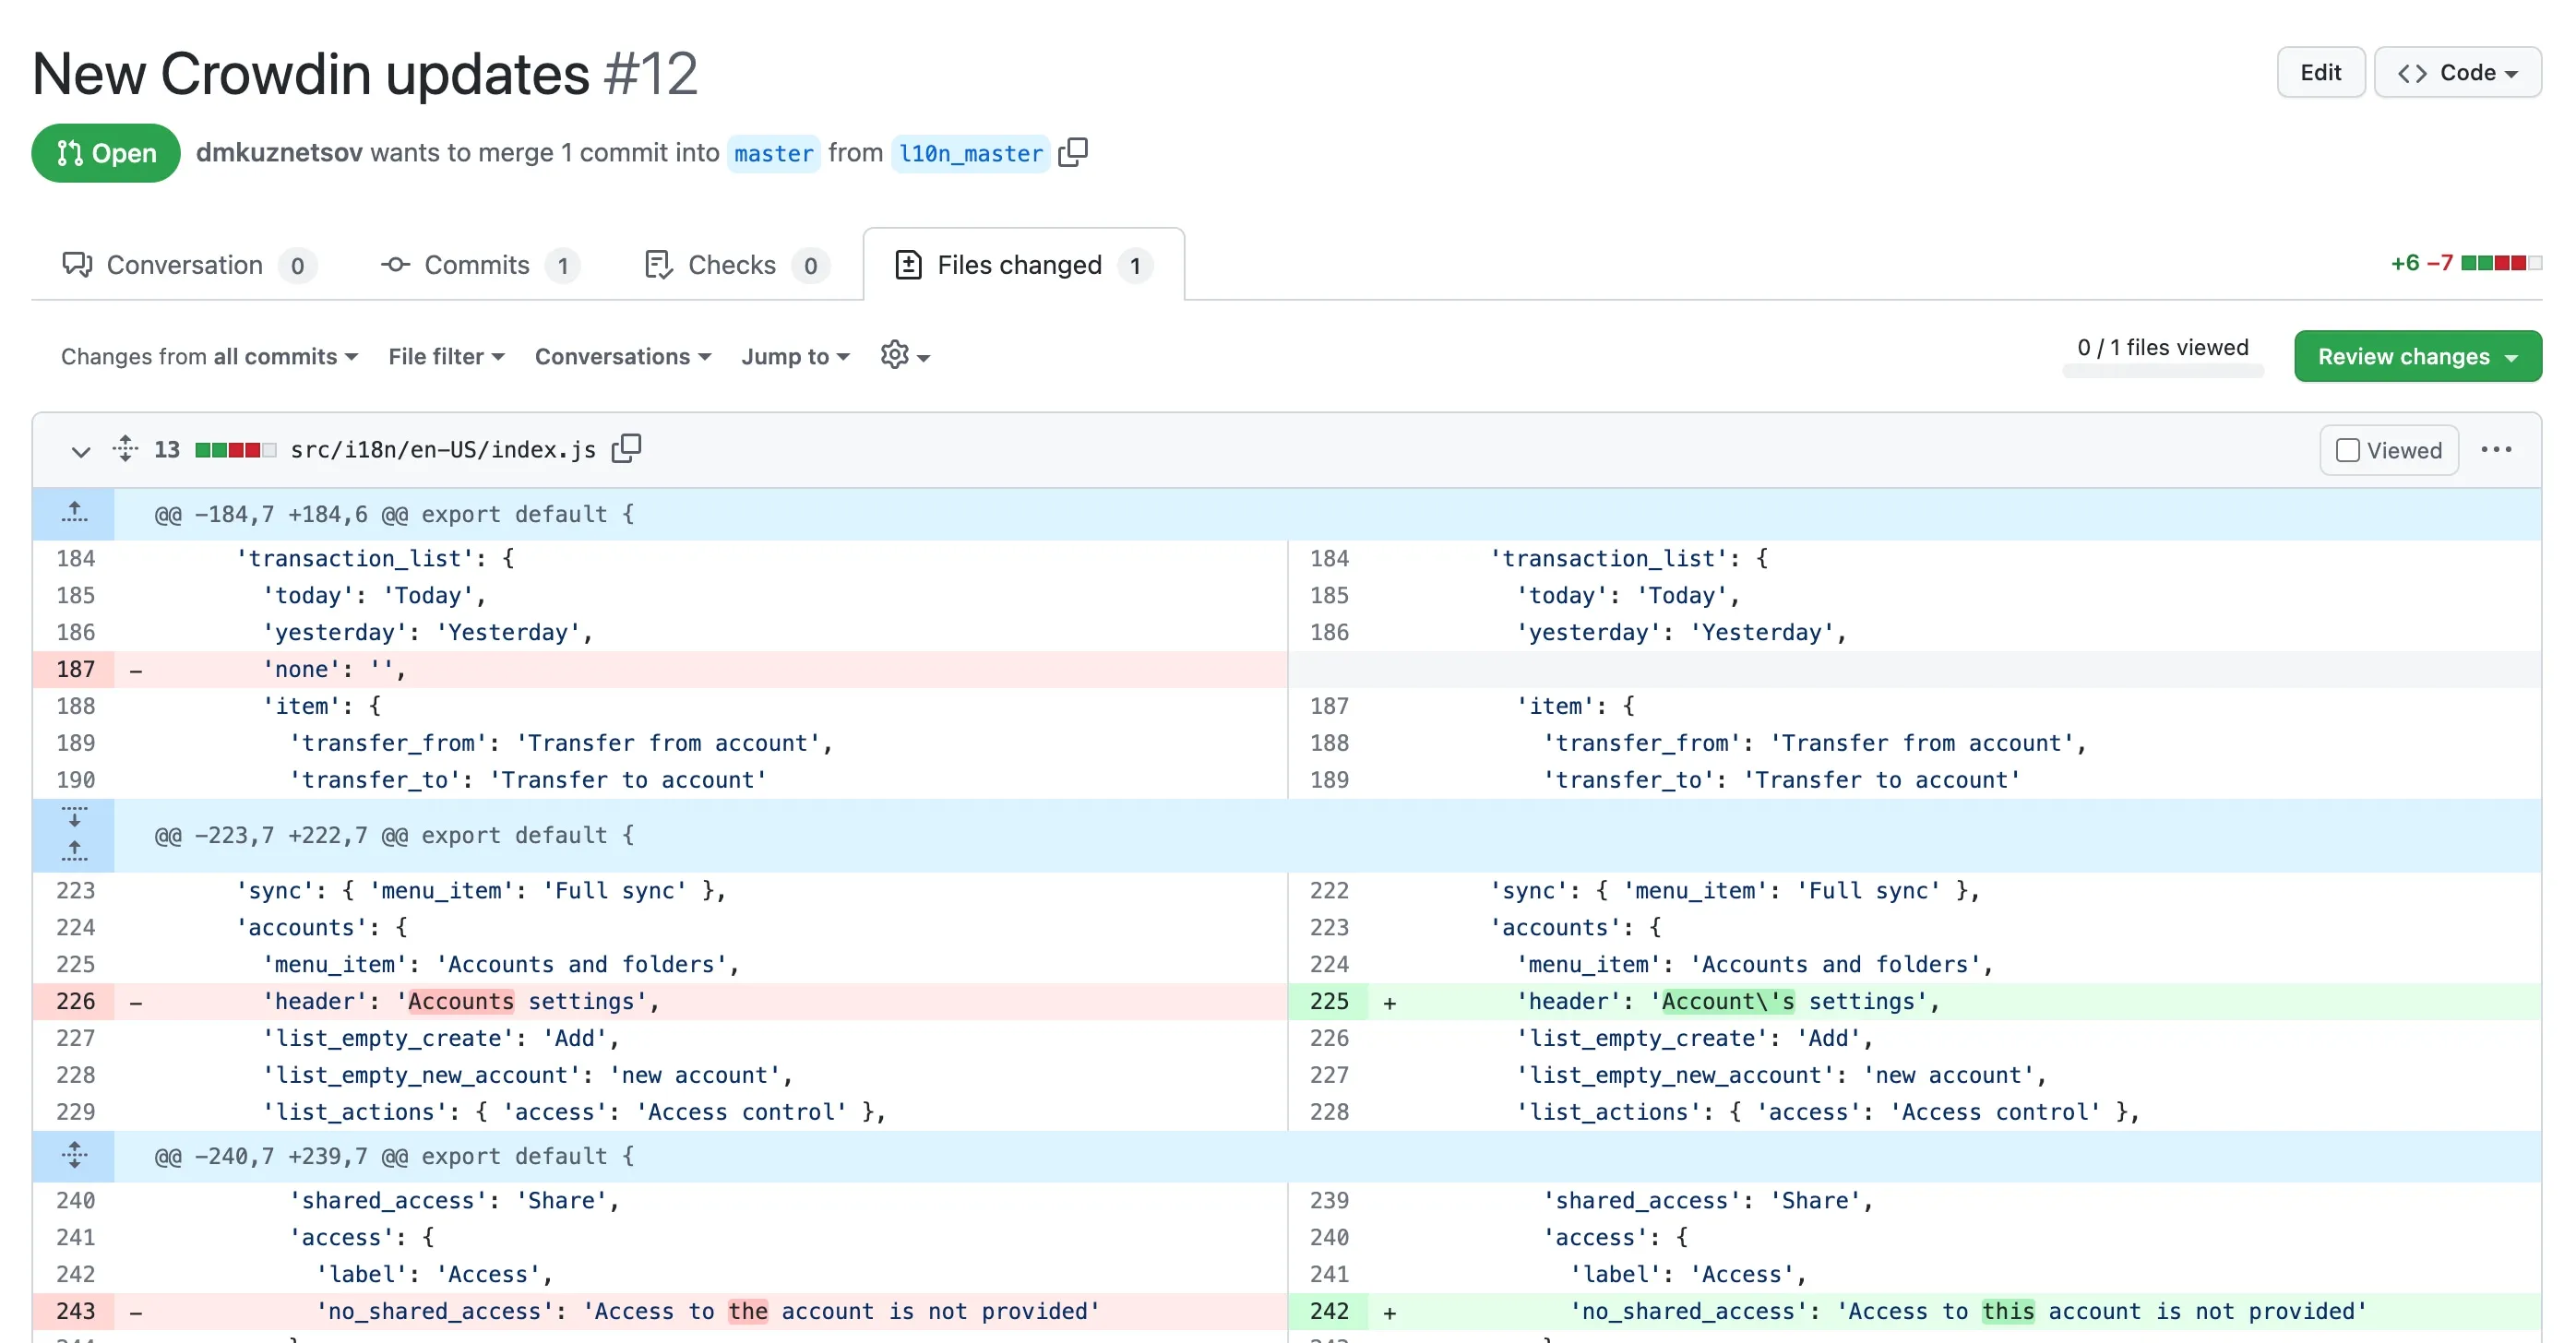Viewport: 2576px width, 1343px height.
Task: Collapse the diff using the chevron icon
Action: (80, 452)
